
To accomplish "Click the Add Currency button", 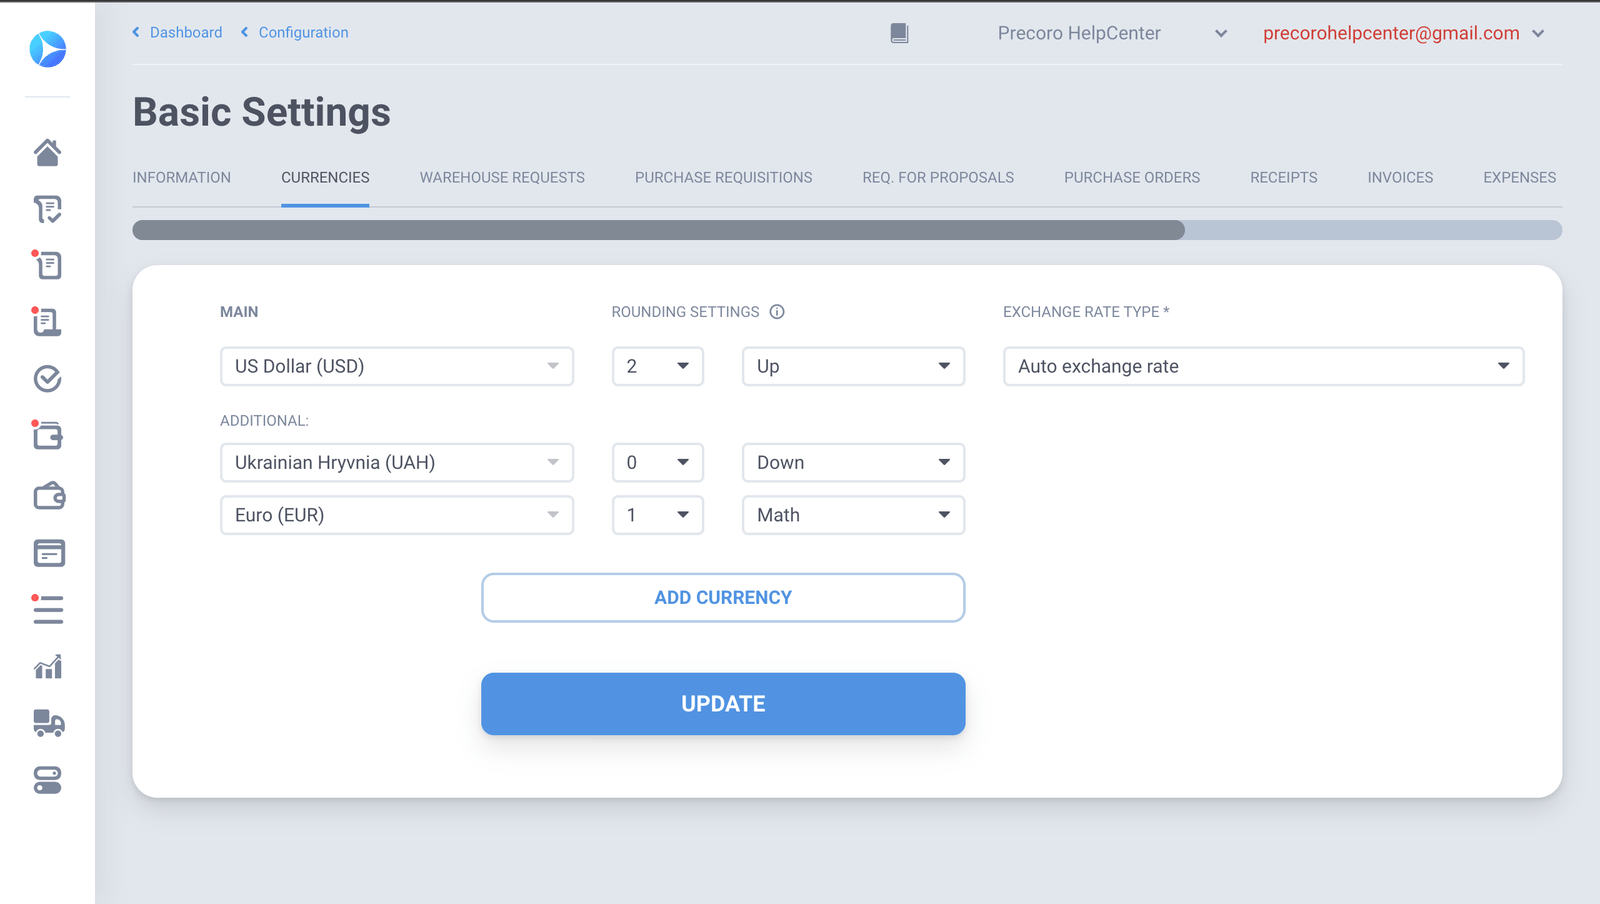I will 723,598.
